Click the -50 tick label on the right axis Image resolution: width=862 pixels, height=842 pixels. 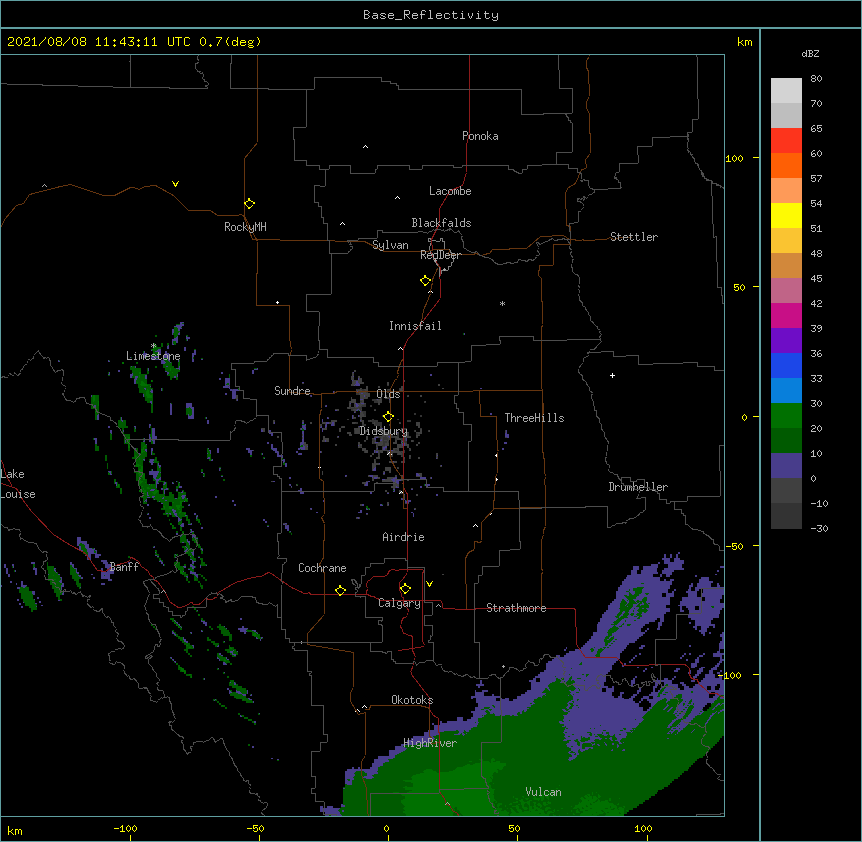(x=734, y=546)
